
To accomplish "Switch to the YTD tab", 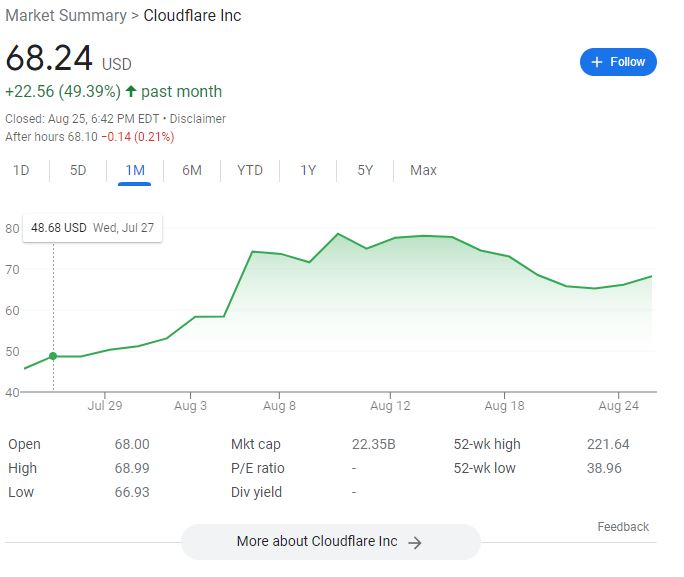I will pos(250,170).
